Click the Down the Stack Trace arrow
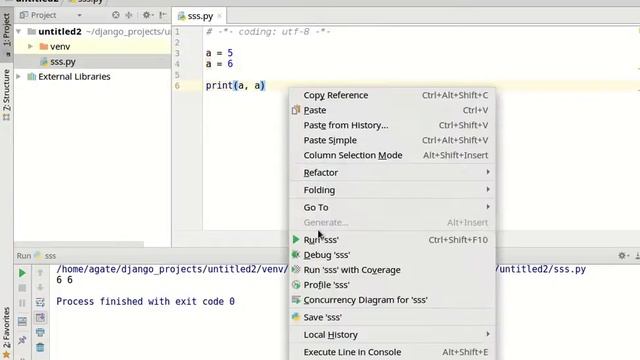This screenshot has width=640, height=360. point(40,288)
